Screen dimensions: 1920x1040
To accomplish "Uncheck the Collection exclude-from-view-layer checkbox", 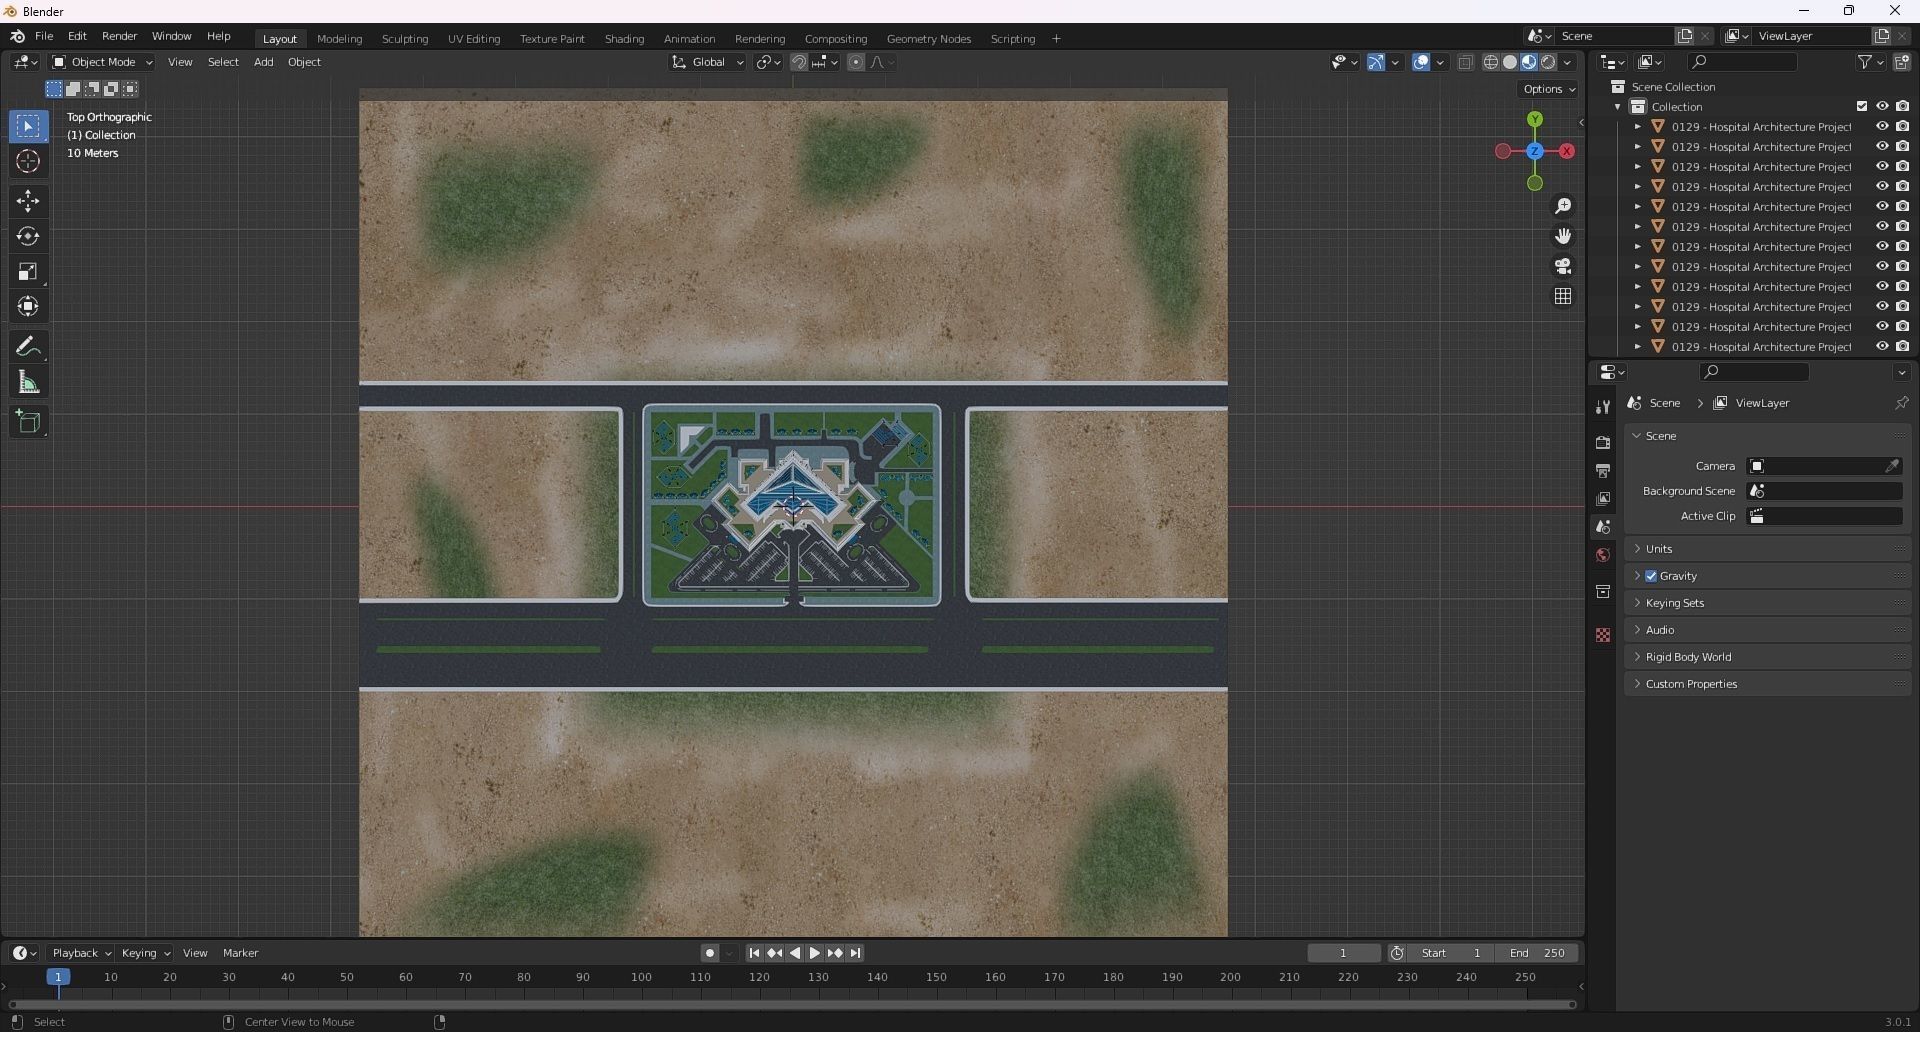I will tap(1862, 106).
